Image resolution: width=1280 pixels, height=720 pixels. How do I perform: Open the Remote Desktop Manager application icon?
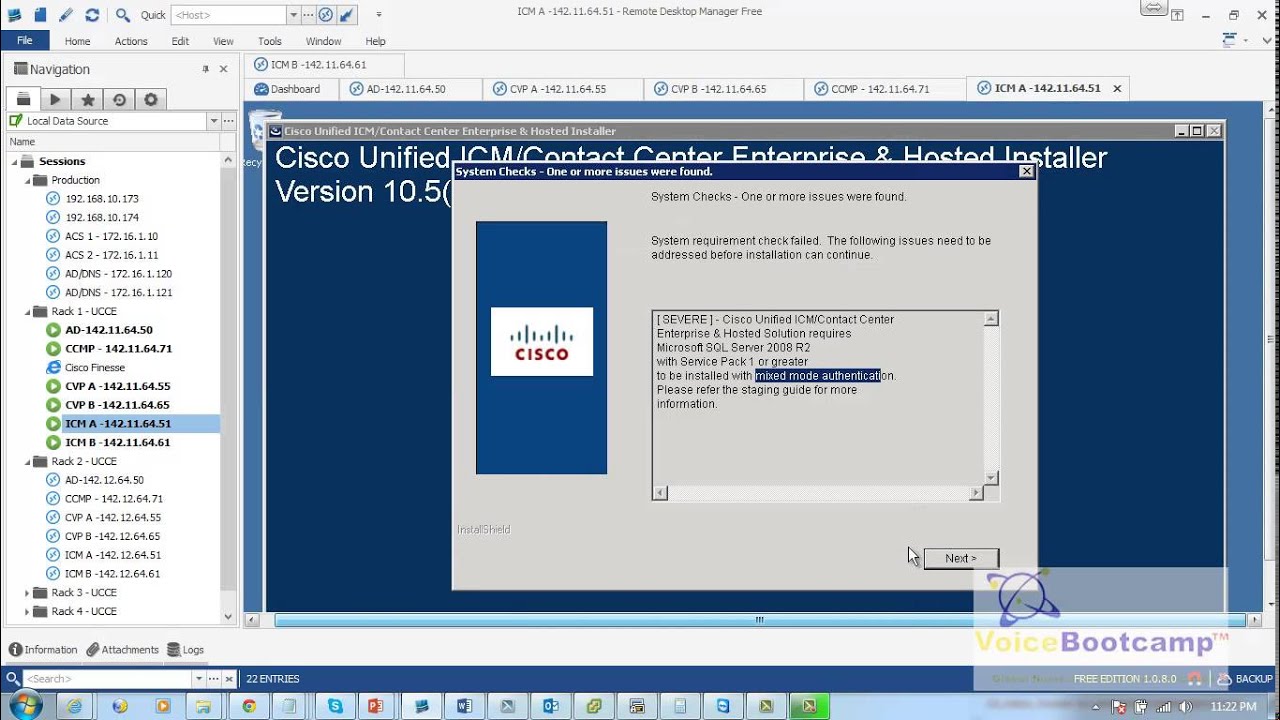(x=14, y=14)
